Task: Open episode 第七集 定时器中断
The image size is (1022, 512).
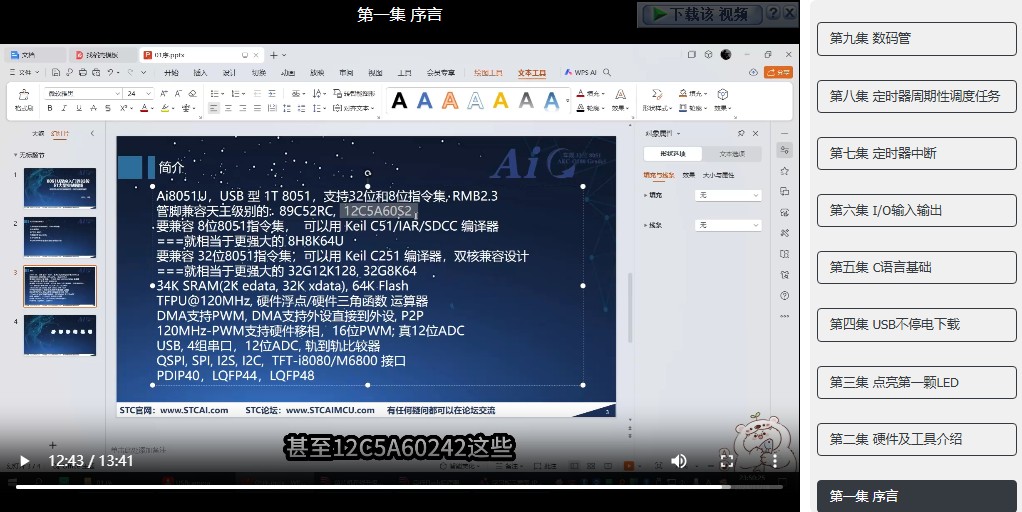Action: coord(916,153)
